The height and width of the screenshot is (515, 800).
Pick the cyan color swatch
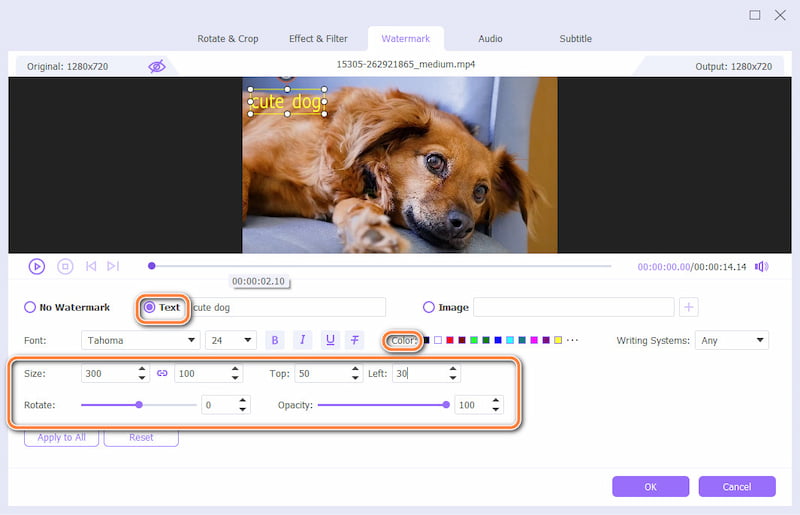click(510, 340)
